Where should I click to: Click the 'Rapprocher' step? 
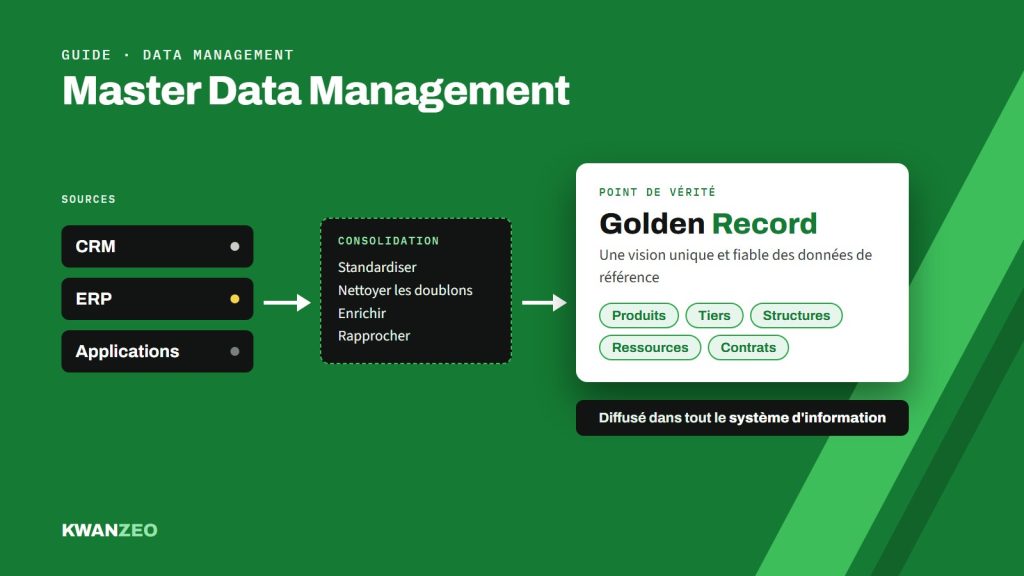[374, 336]
